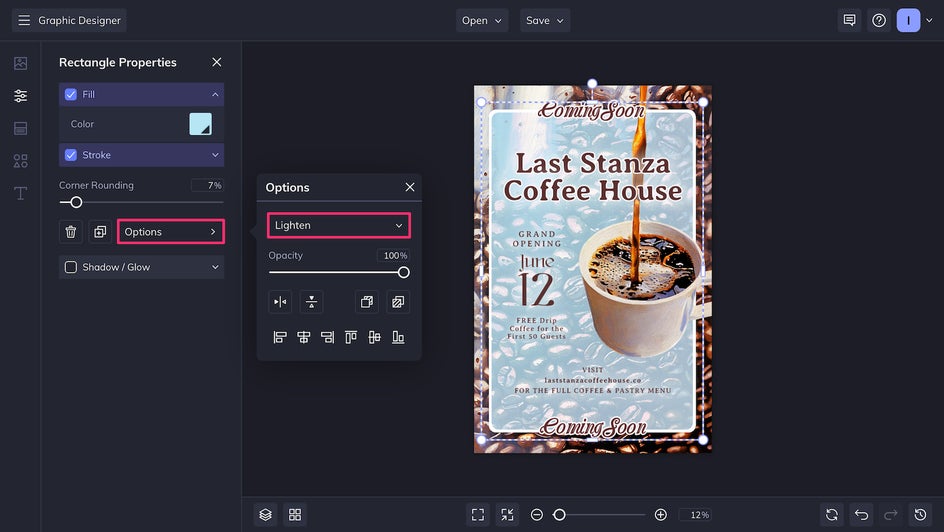Zoom out with minus icon

coord(537,515)
